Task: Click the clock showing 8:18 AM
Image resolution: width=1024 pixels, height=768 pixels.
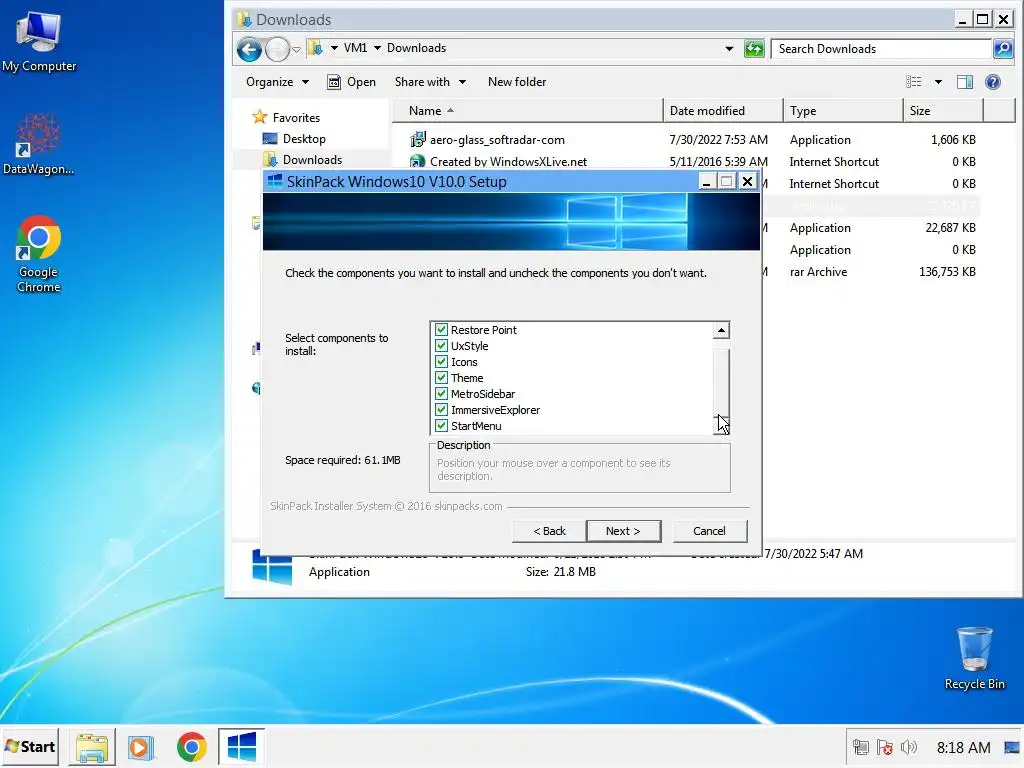Action: (963, 747)
